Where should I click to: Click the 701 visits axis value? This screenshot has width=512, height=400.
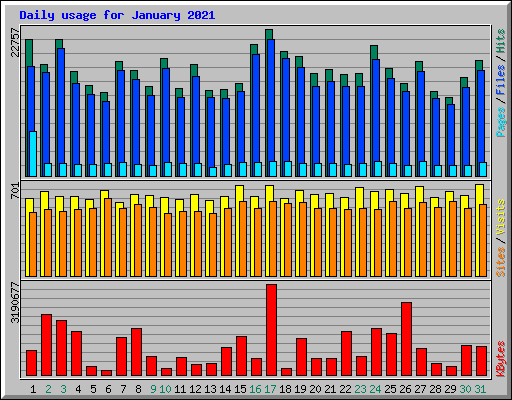pos(15,191)
